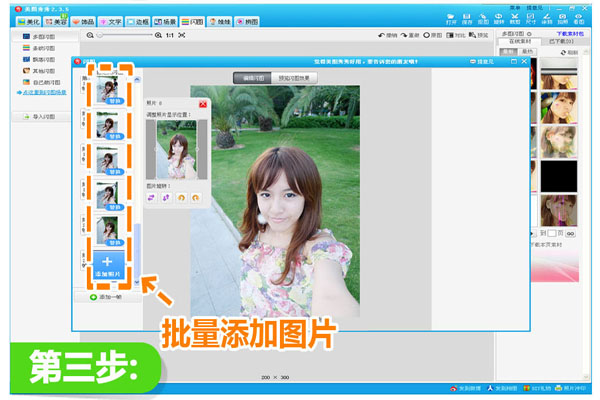Click the zoom in magnifier icon

158,35
